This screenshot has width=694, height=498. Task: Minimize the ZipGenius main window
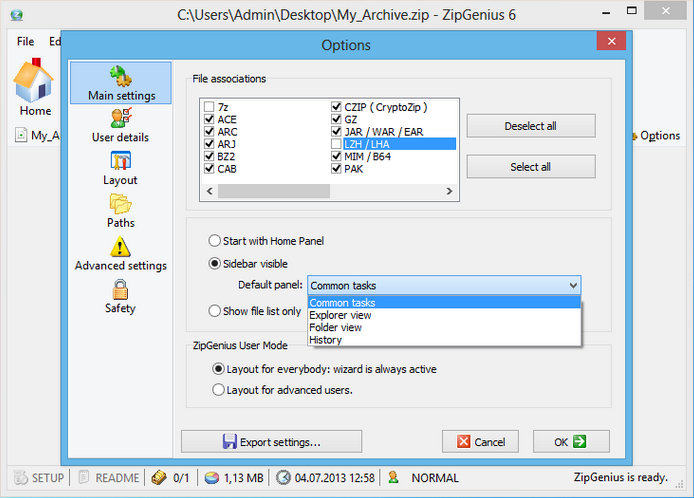606,13
